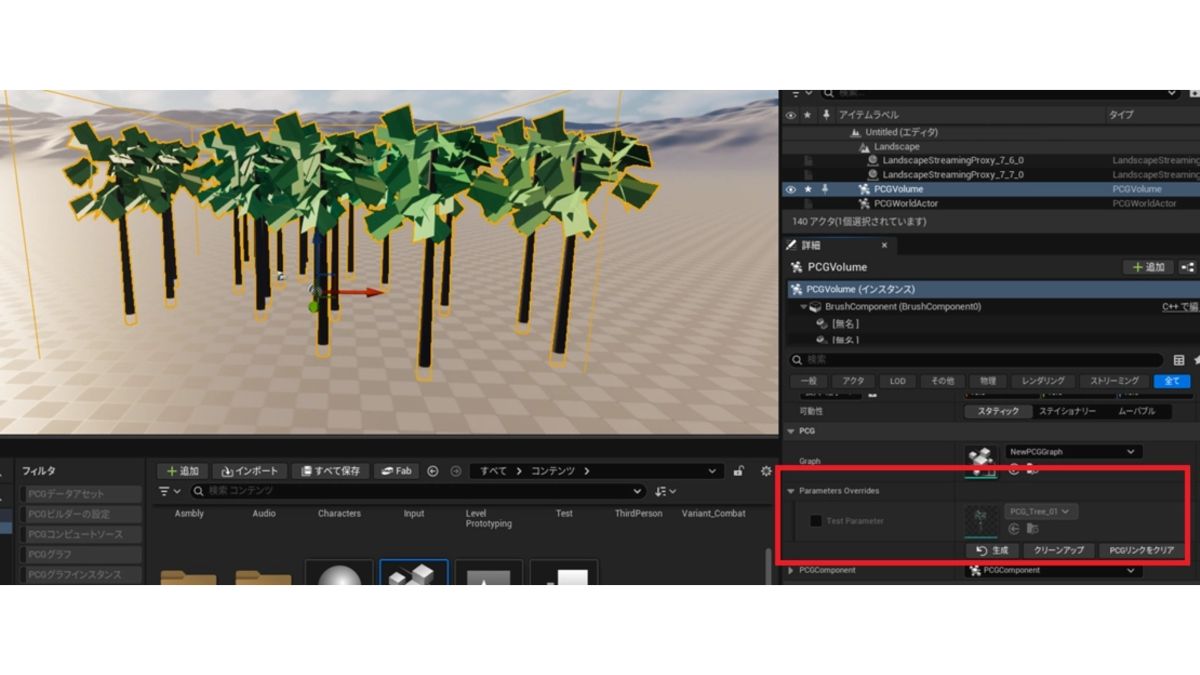
Task: Select Untitled (エディタ) in the outliner
Action: coord(901,132)
